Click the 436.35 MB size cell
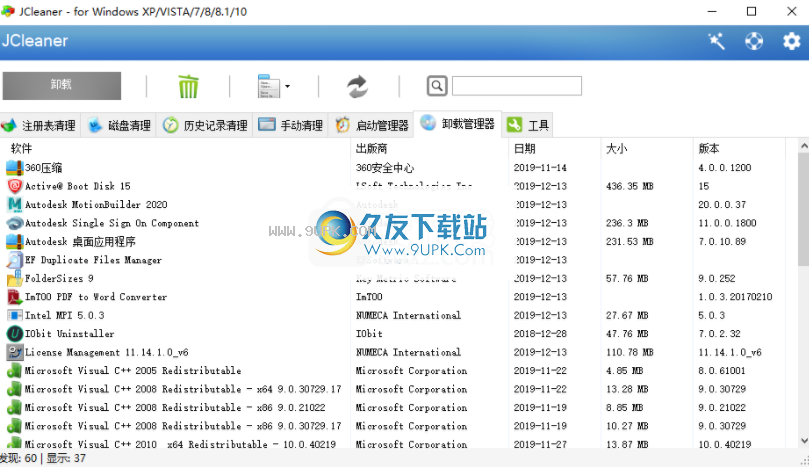The image size is (809, 467). tap(630, 186)
